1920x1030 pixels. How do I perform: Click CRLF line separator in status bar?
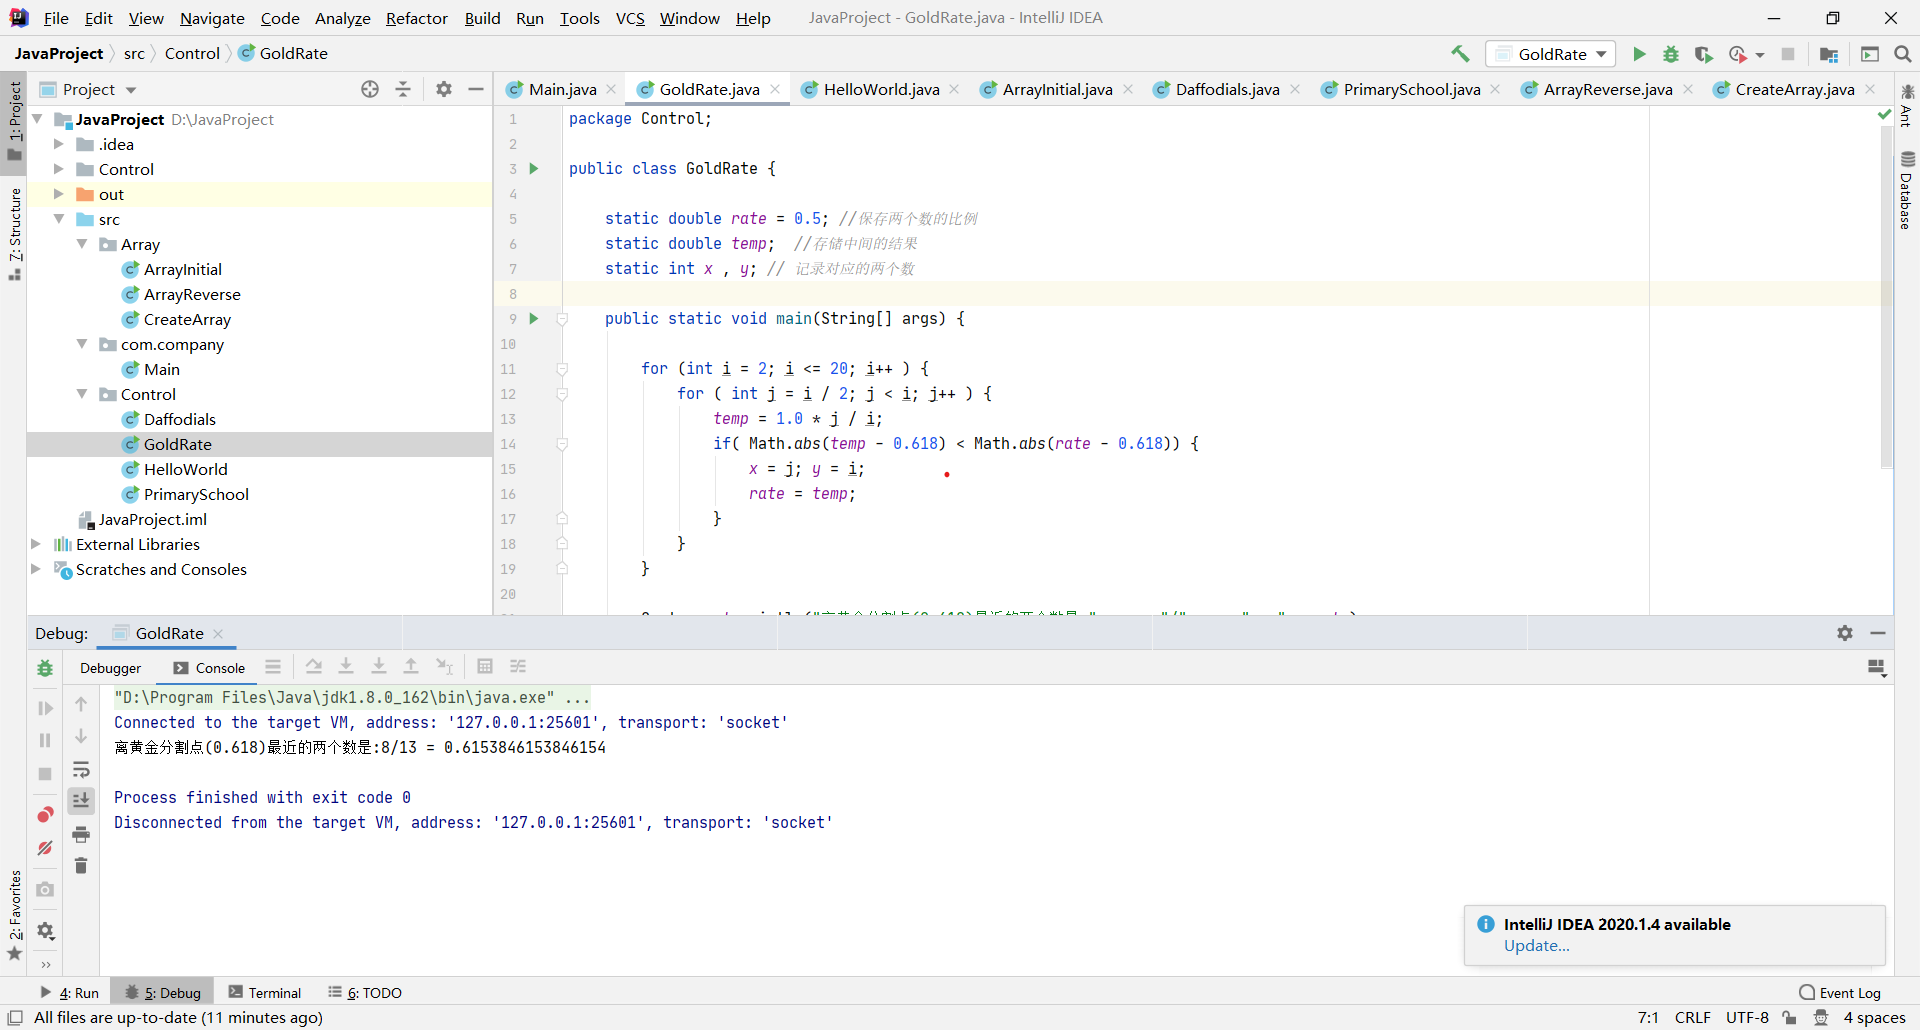1692,1018
